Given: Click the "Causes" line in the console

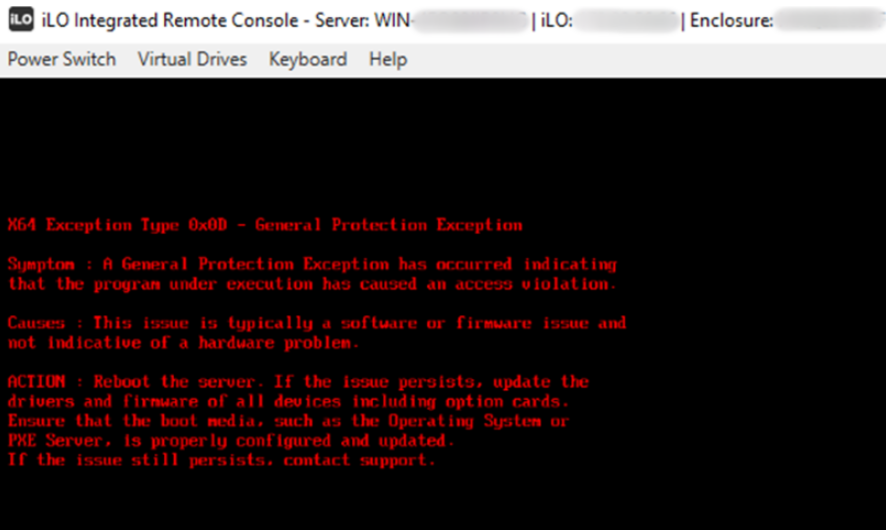Looking at the screenshot, I should [316, 323].
